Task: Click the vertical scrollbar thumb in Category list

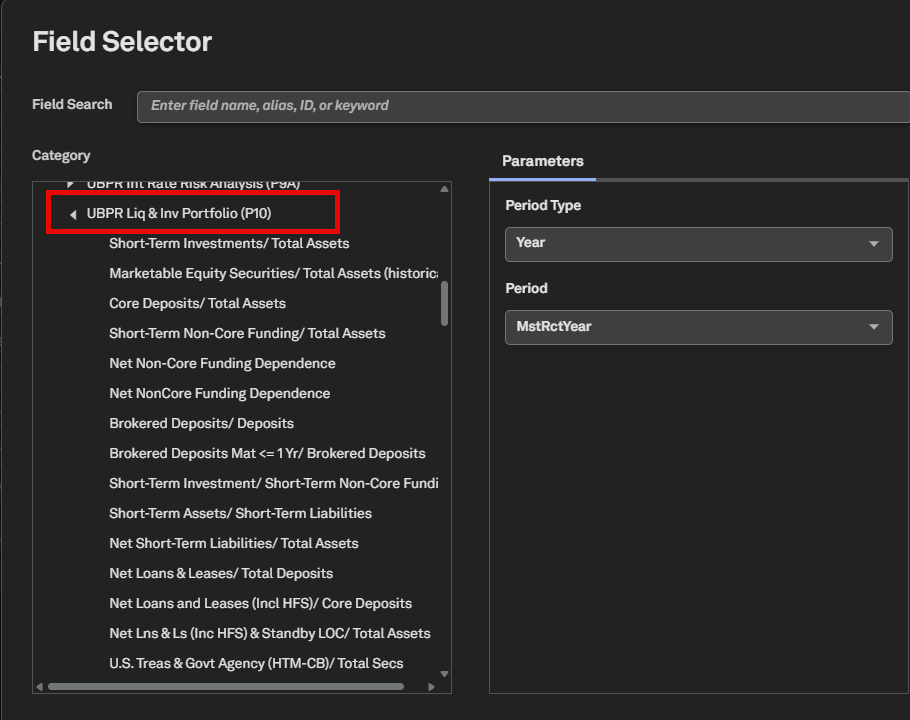Action: (x=445, y=303)
